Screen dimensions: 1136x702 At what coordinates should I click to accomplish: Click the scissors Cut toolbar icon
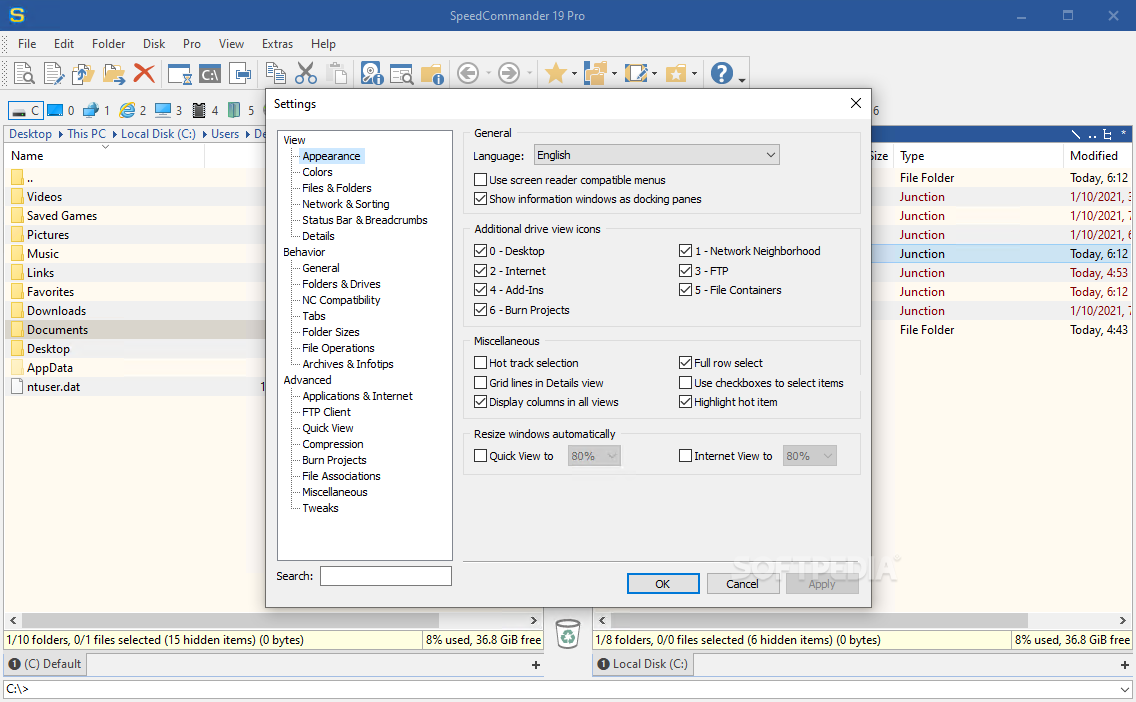[x=306, y=73]
